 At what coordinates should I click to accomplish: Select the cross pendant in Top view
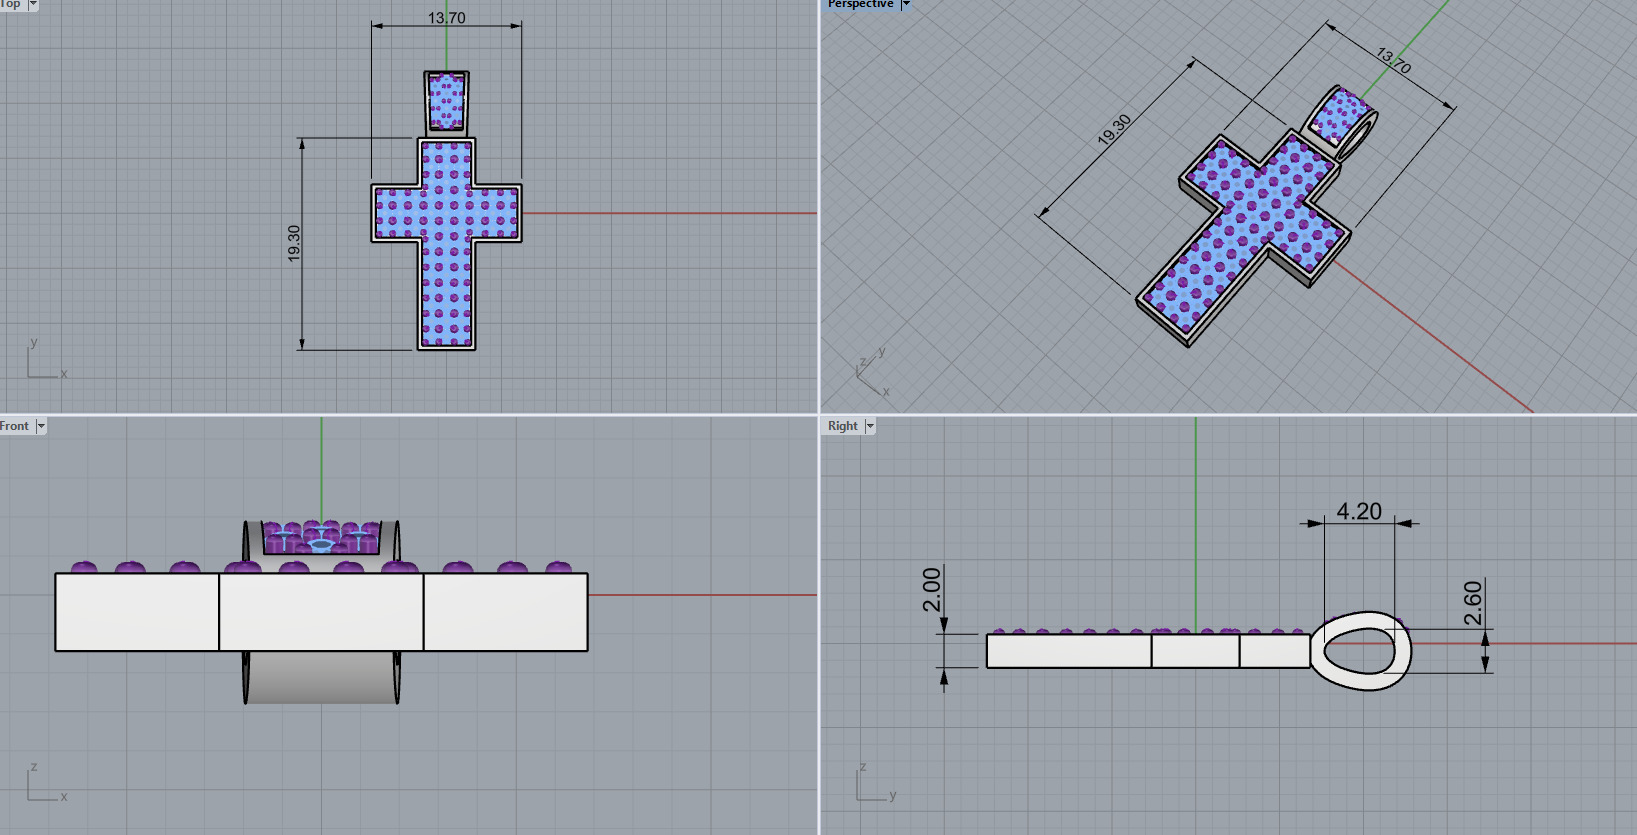coord(446,244)
